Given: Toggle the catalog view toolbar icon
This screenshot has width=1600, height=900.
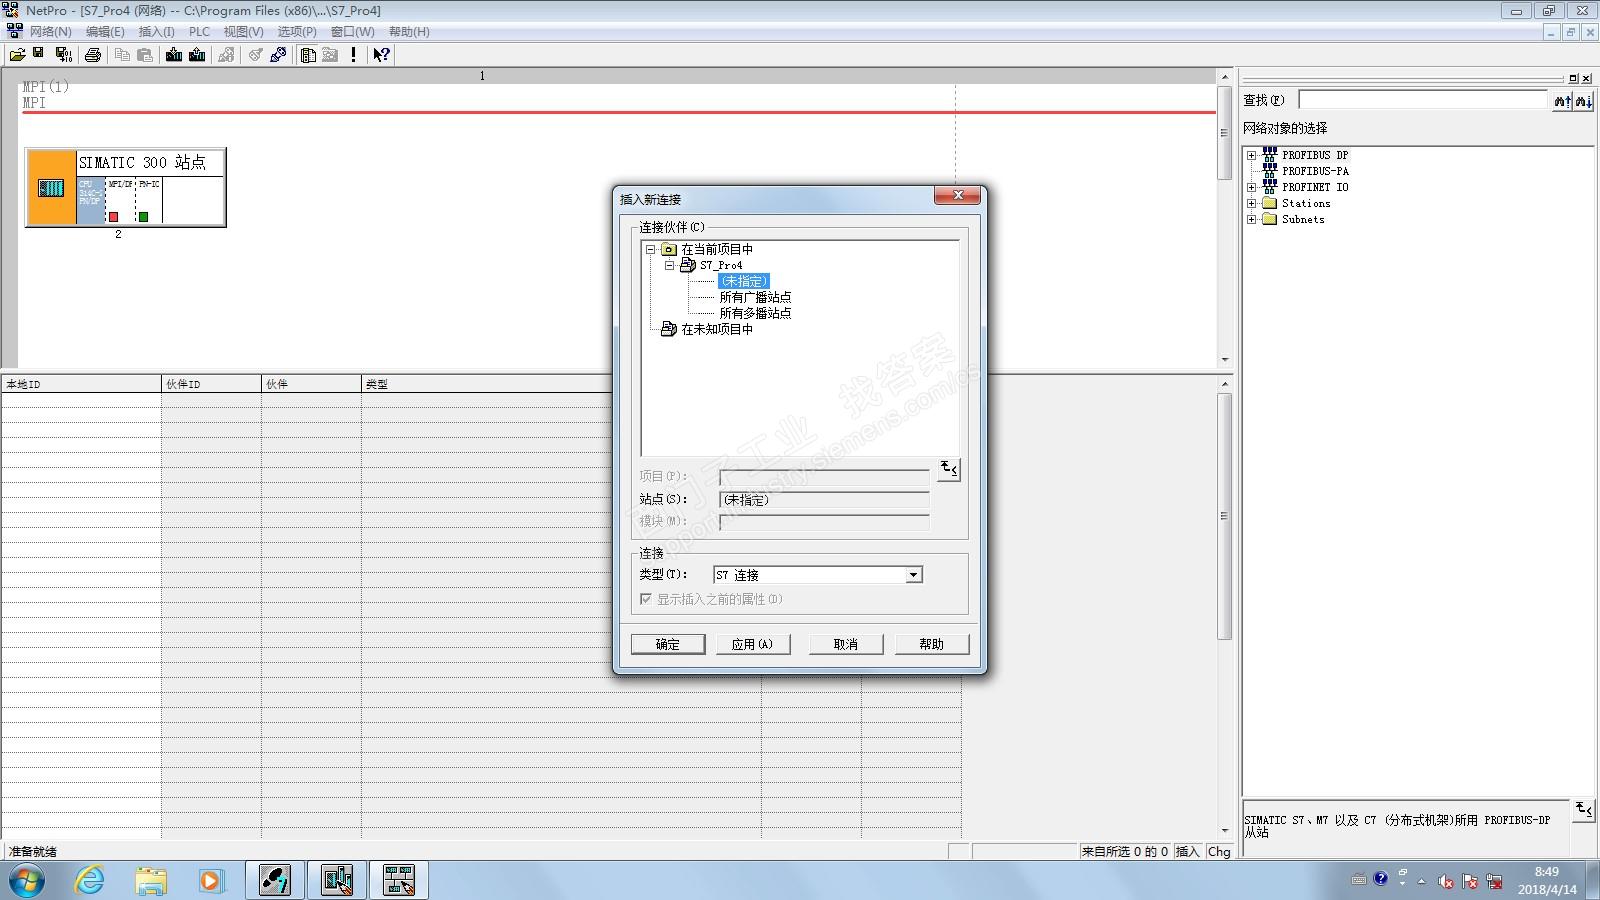Looking at the screenshot, I should [308, 55].
